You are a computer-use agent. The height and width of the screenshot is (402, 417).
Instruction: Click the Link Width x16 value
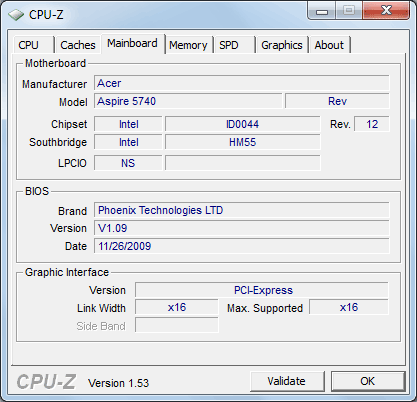(177, 307)
